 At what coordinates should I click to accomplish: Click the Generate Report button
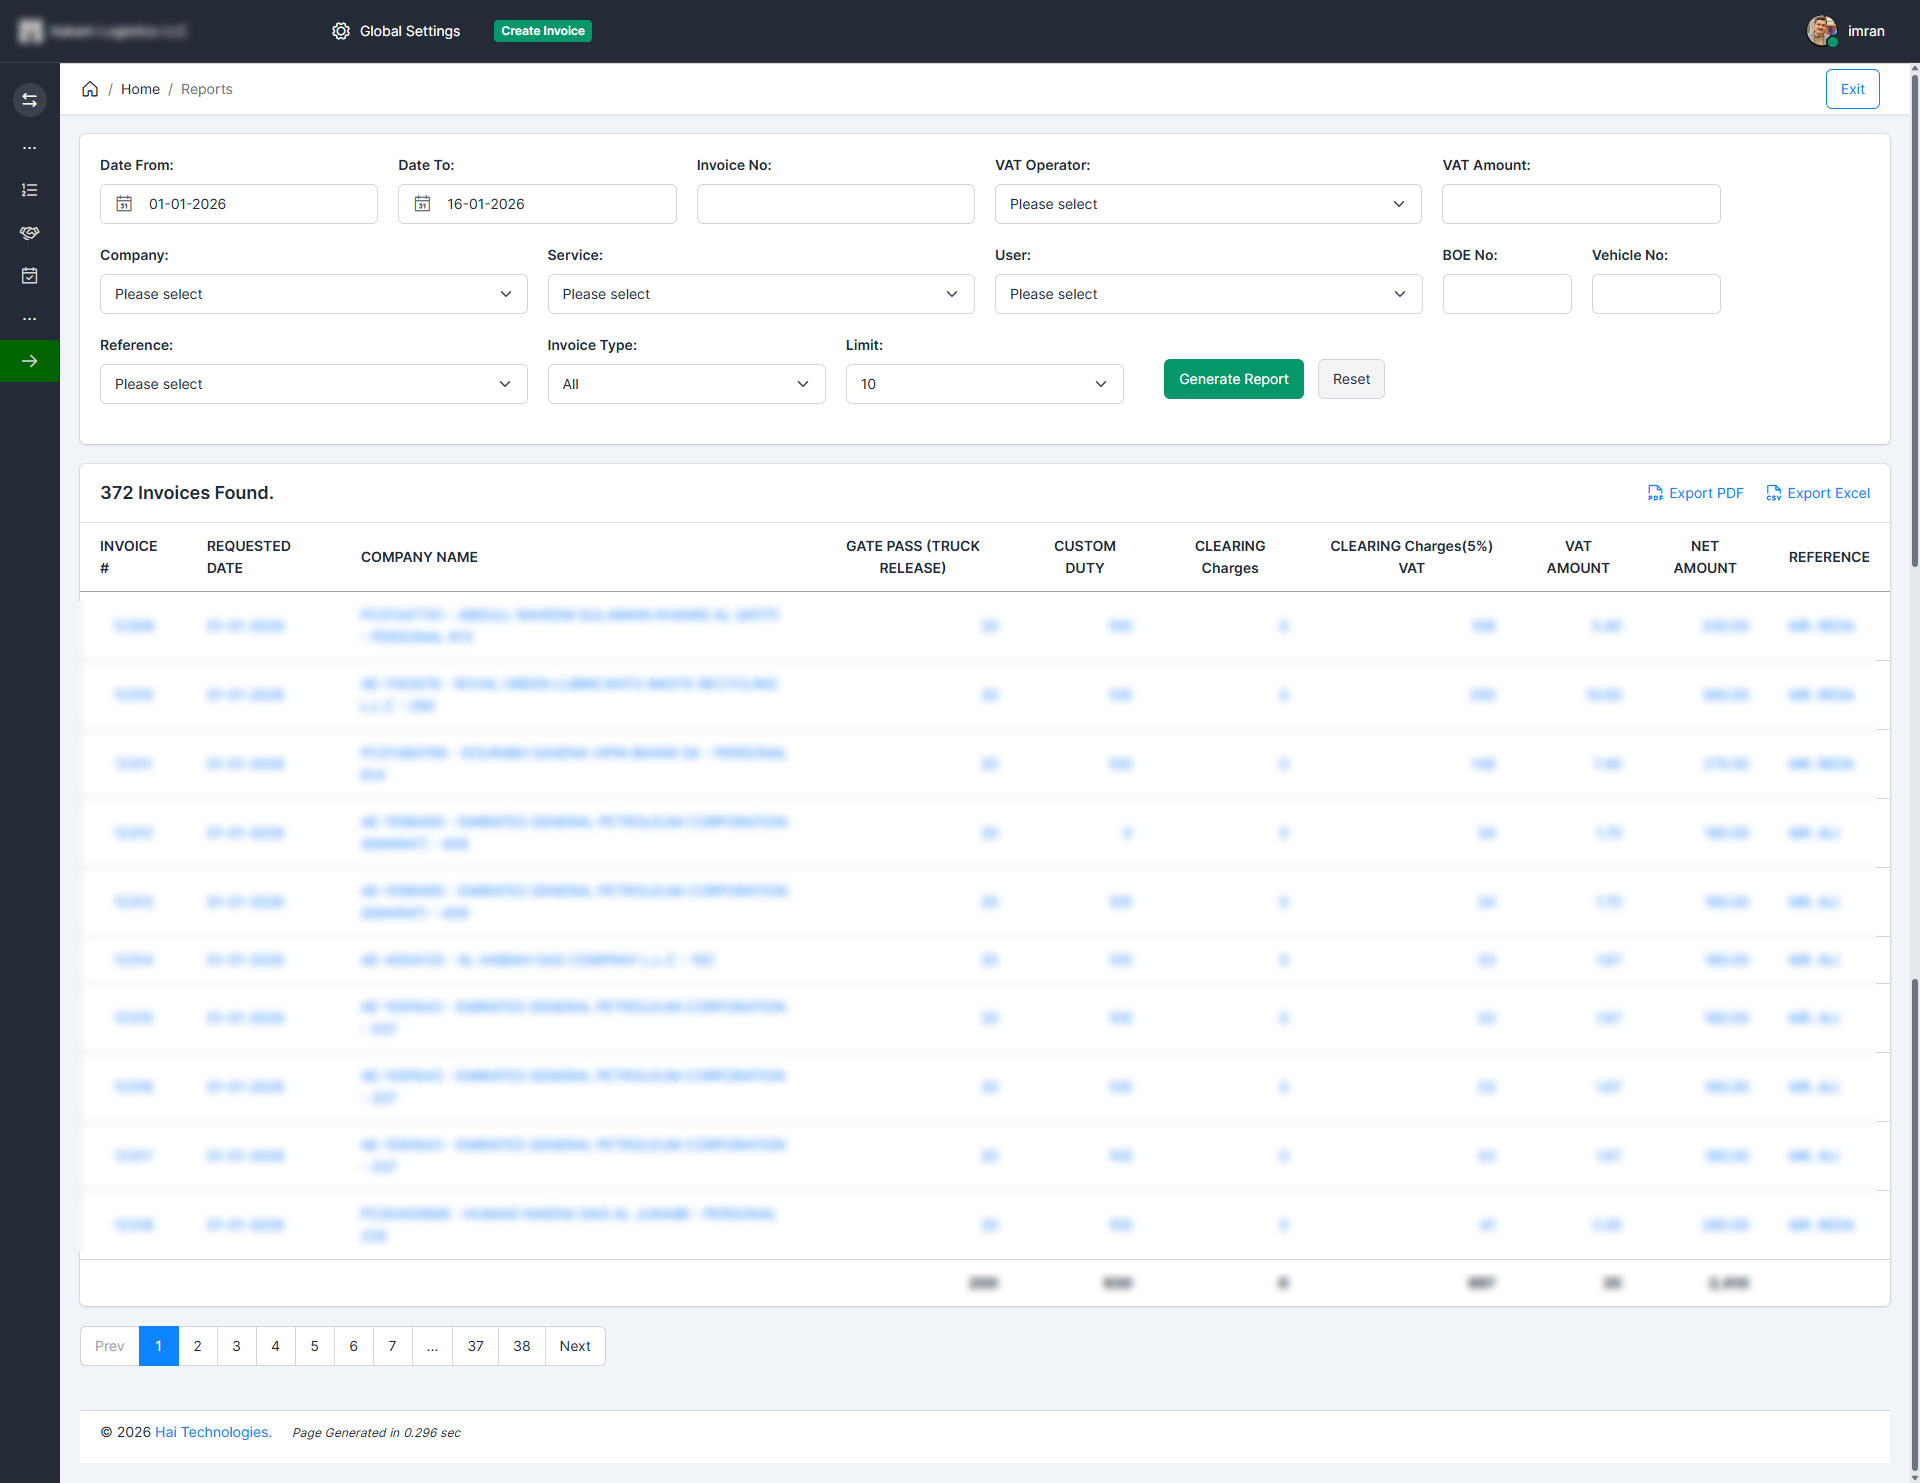(x=1233, y=379)
